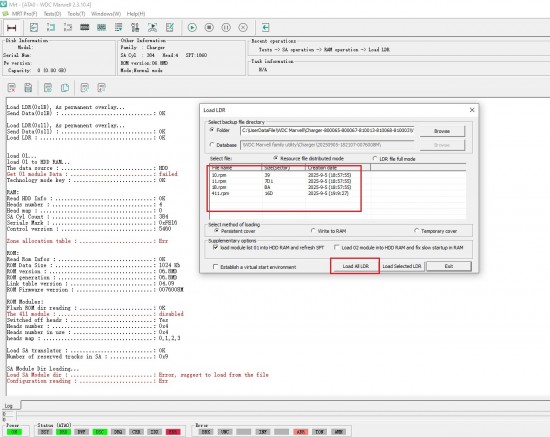550x437 pixels.
Task: Switch to the Log tab
Action: (x=9, y=406)
